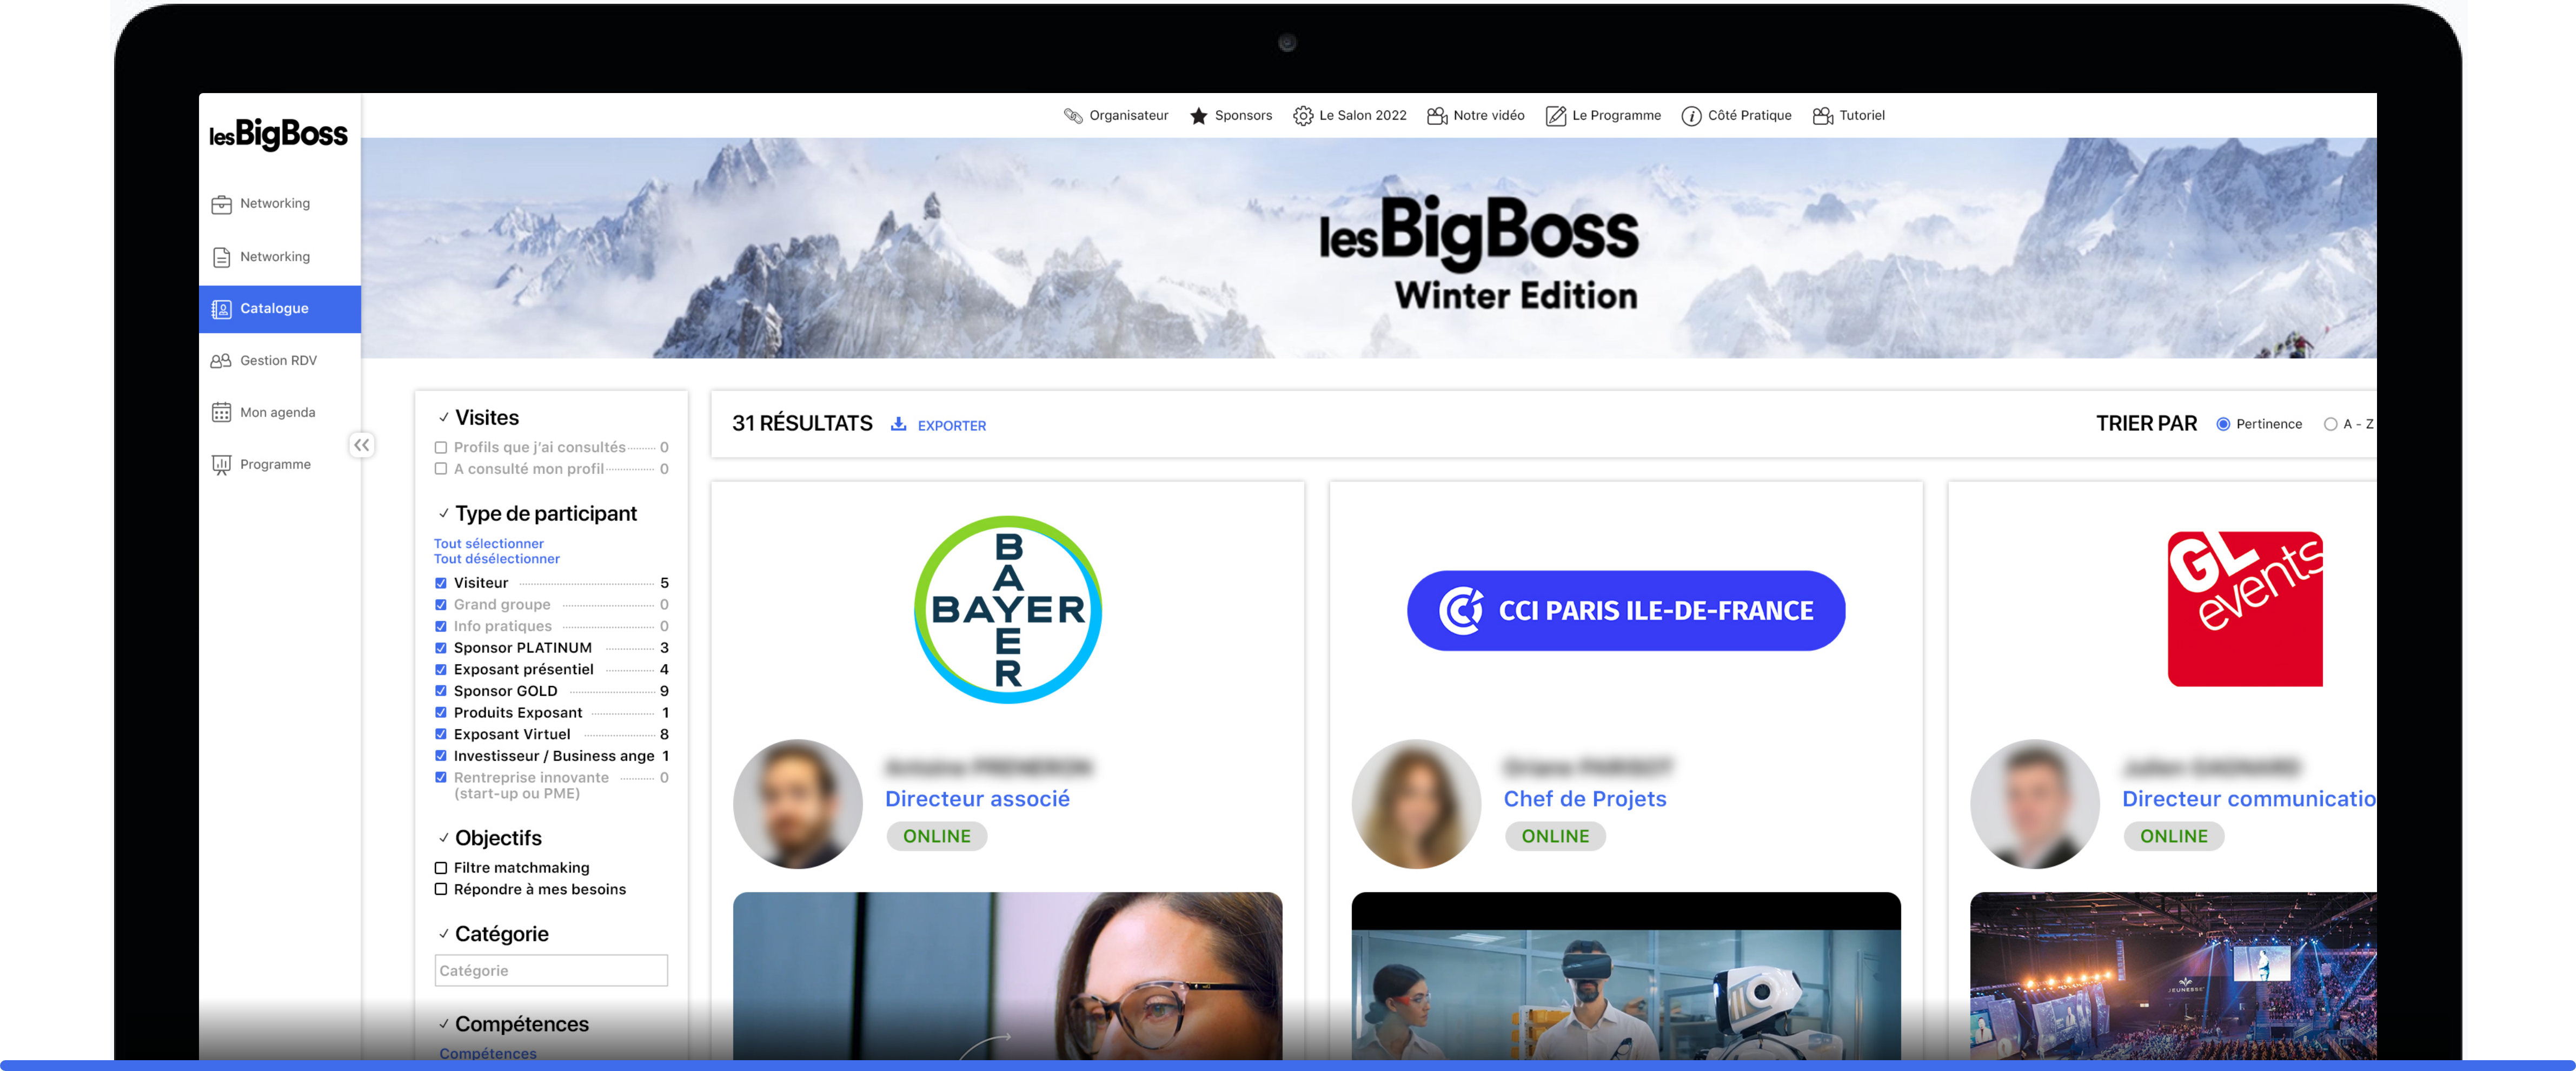
Task: Click the Organisateur handshake icon
Action: tap(1073, 116)
